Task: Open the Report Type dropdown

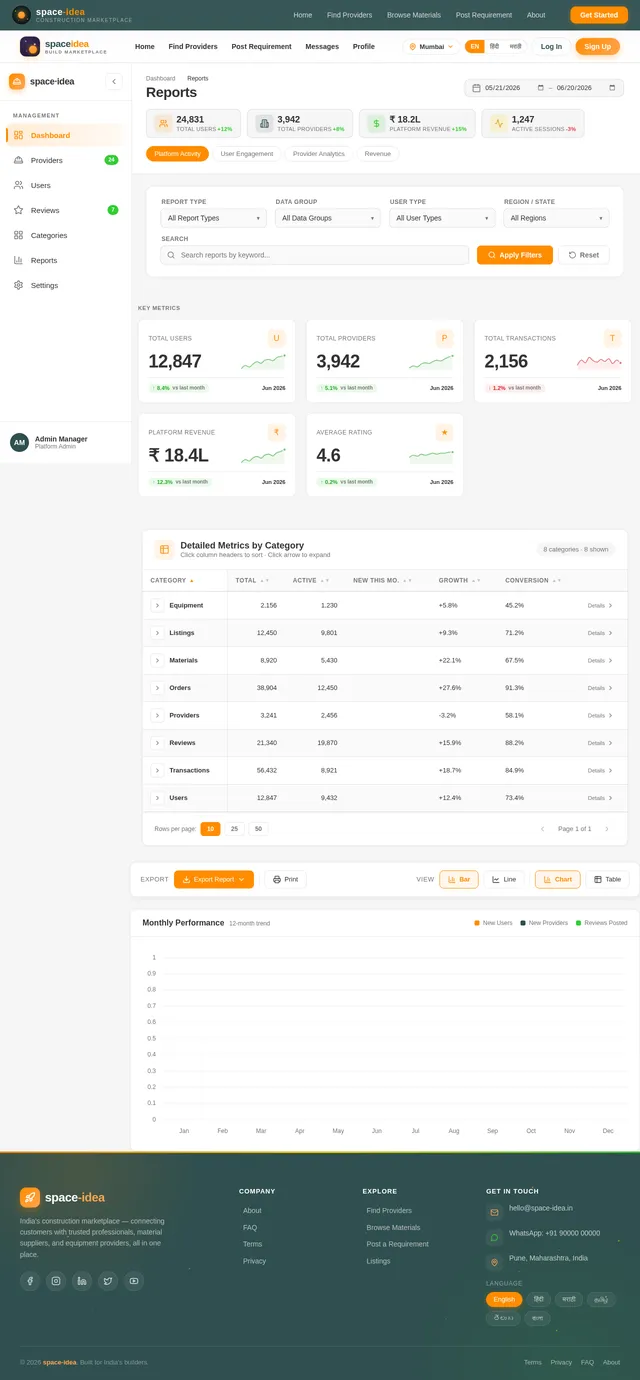Action: pyautogui.click(x=214, y=218)
